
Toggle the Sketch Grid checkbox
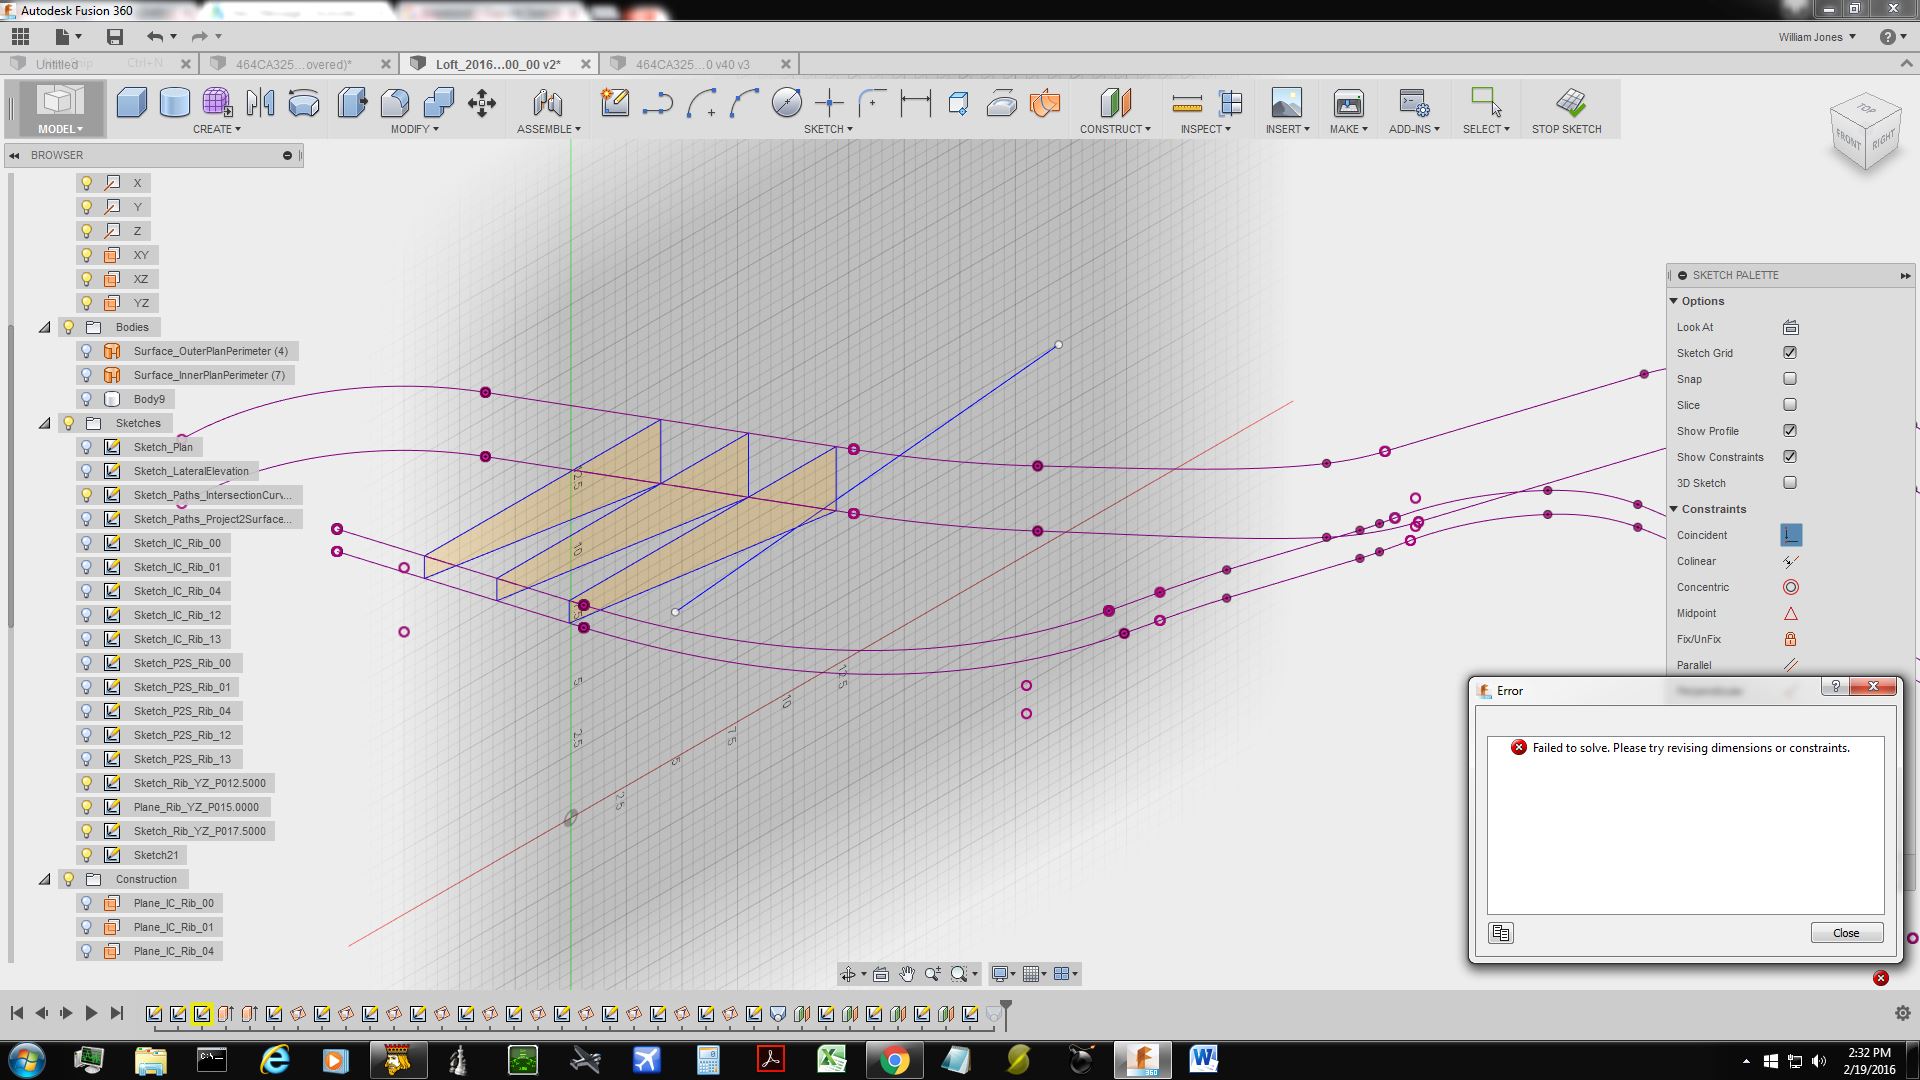click(1790, 353)
